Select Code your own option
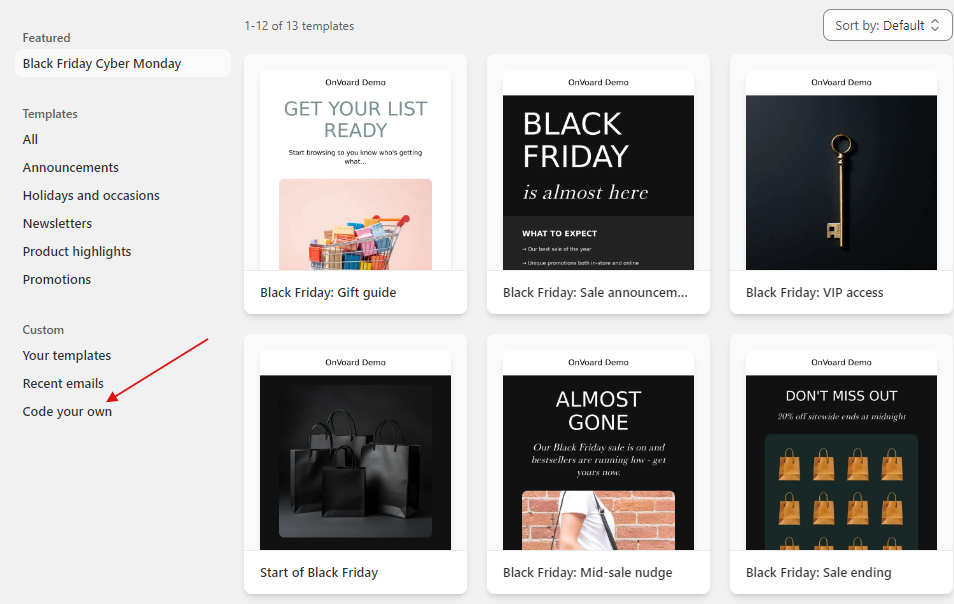 (x=67, y=411)
